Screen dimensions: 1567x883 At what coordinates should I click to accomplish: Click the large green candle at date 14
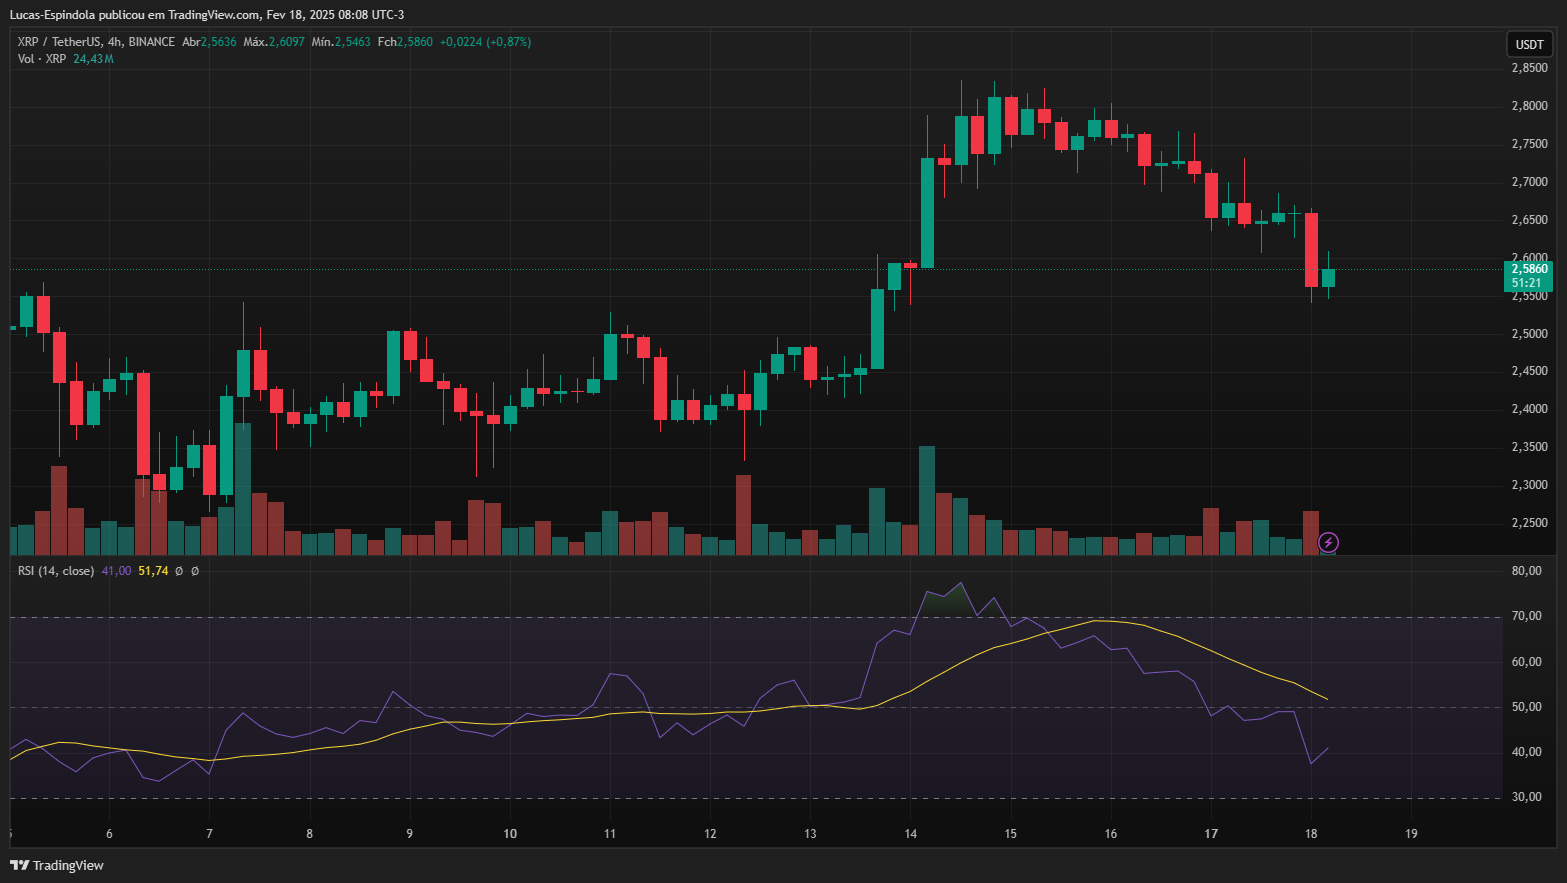[x=927, y=212]
